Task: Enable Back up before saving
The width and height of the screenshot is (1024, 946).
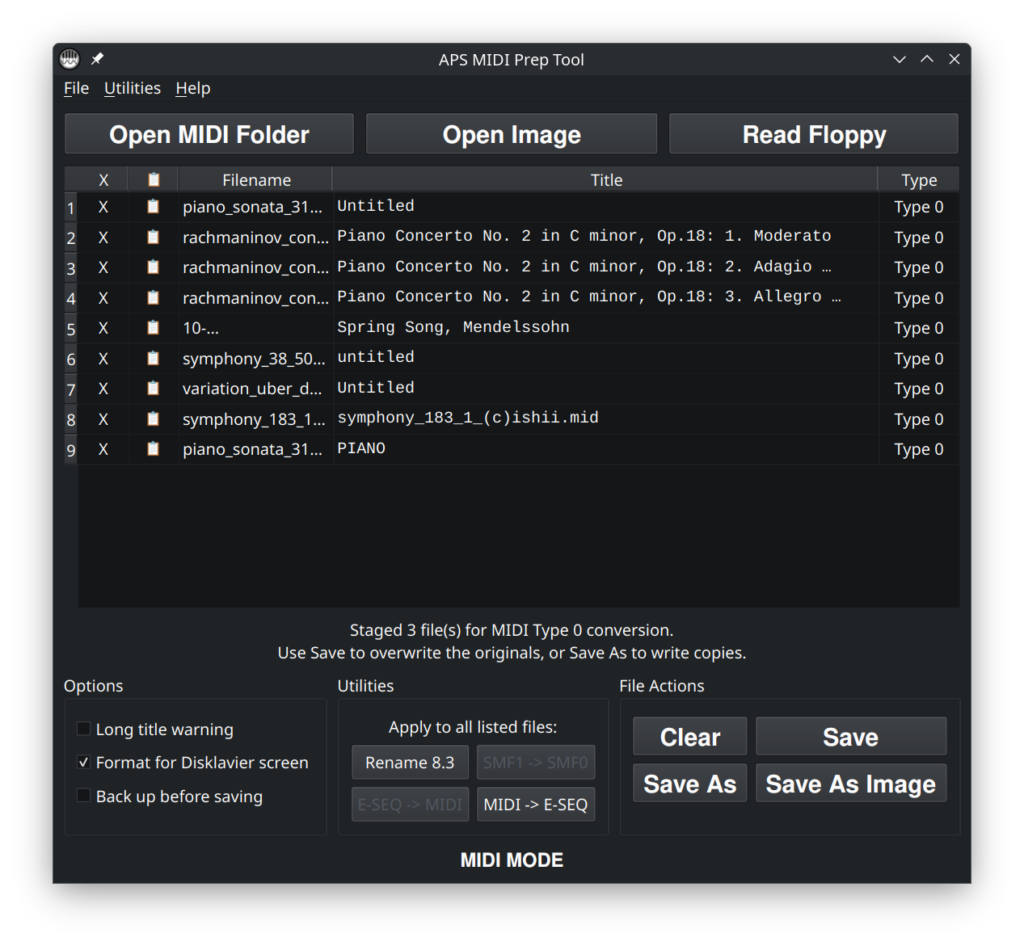Action: click(84, 797)
